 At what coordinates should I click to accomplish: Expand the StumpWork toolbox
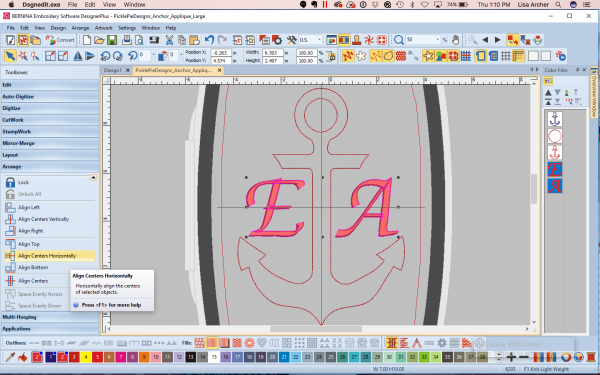pos(50,132)
